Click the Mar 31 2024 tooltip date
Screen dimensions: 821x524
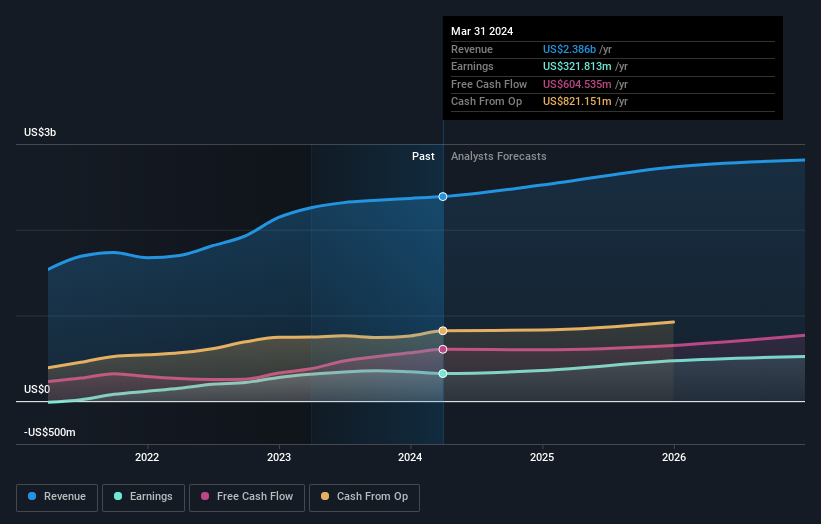[482, 31]
